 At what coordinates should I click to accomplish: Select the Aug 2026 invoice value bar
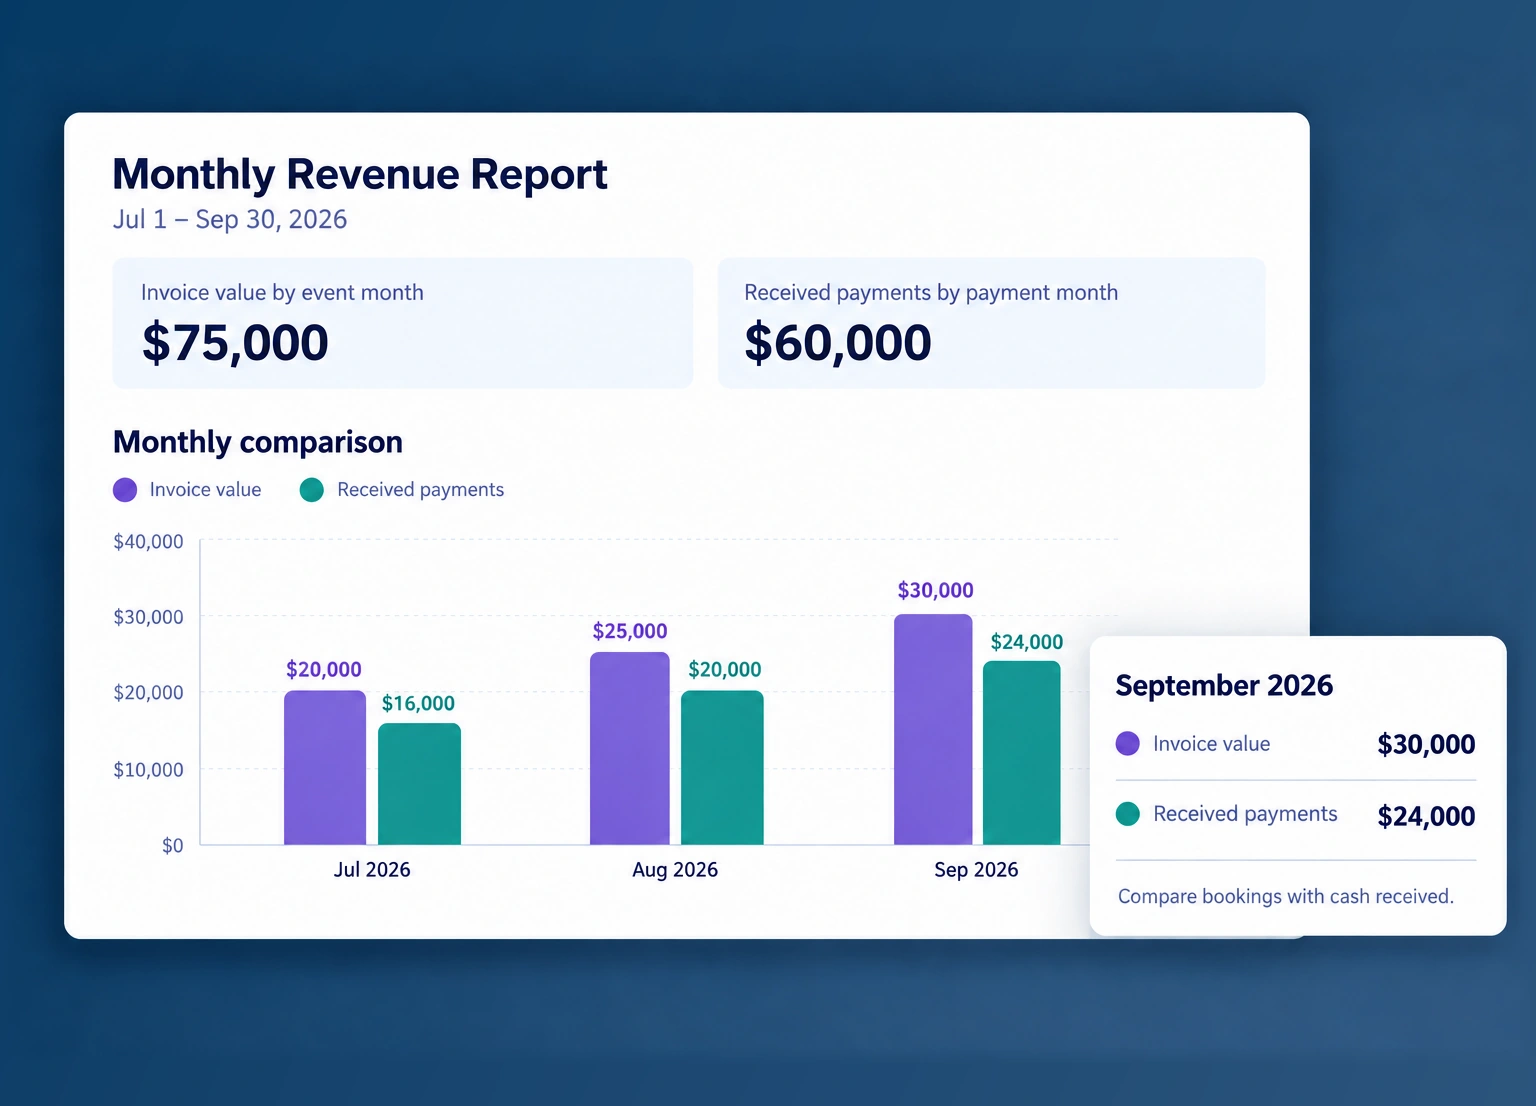(x=630, y=748)
